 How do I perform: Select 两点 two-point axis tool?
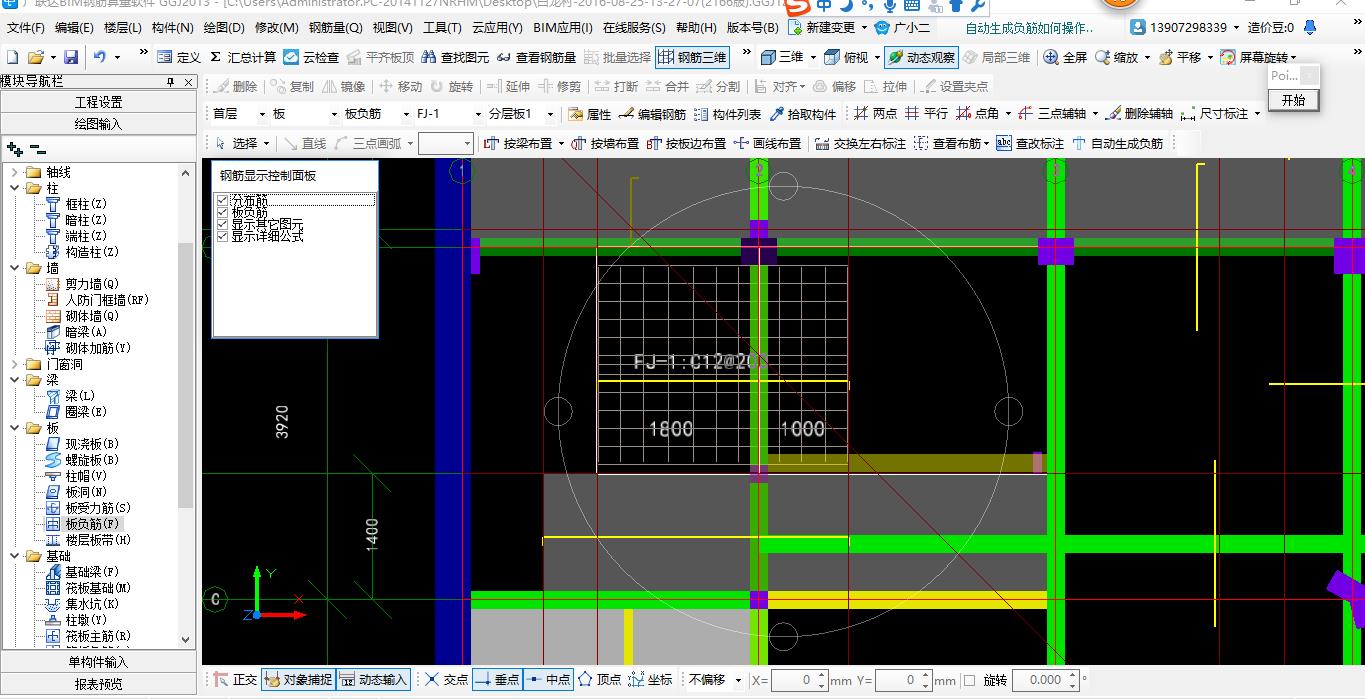[x=875, y=114]
